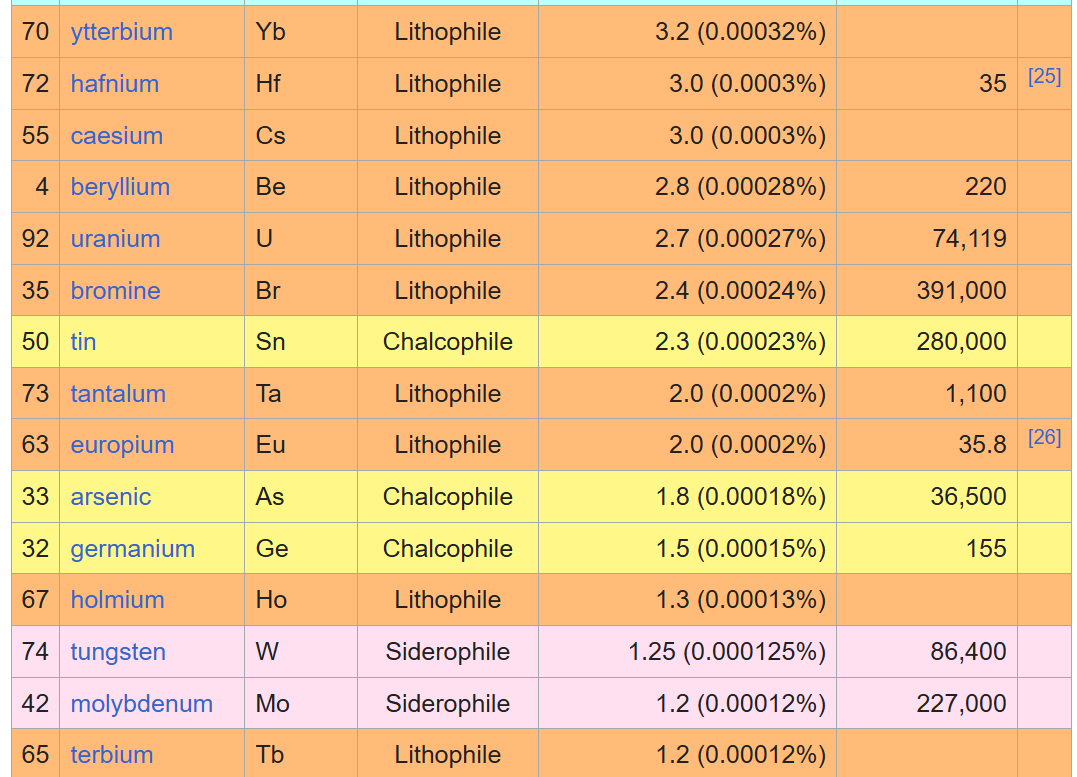Screen dimensions: 1077x777
Task: Select abundance value '2.4 (0.00024%)'
Action: (x=740, y=291)
